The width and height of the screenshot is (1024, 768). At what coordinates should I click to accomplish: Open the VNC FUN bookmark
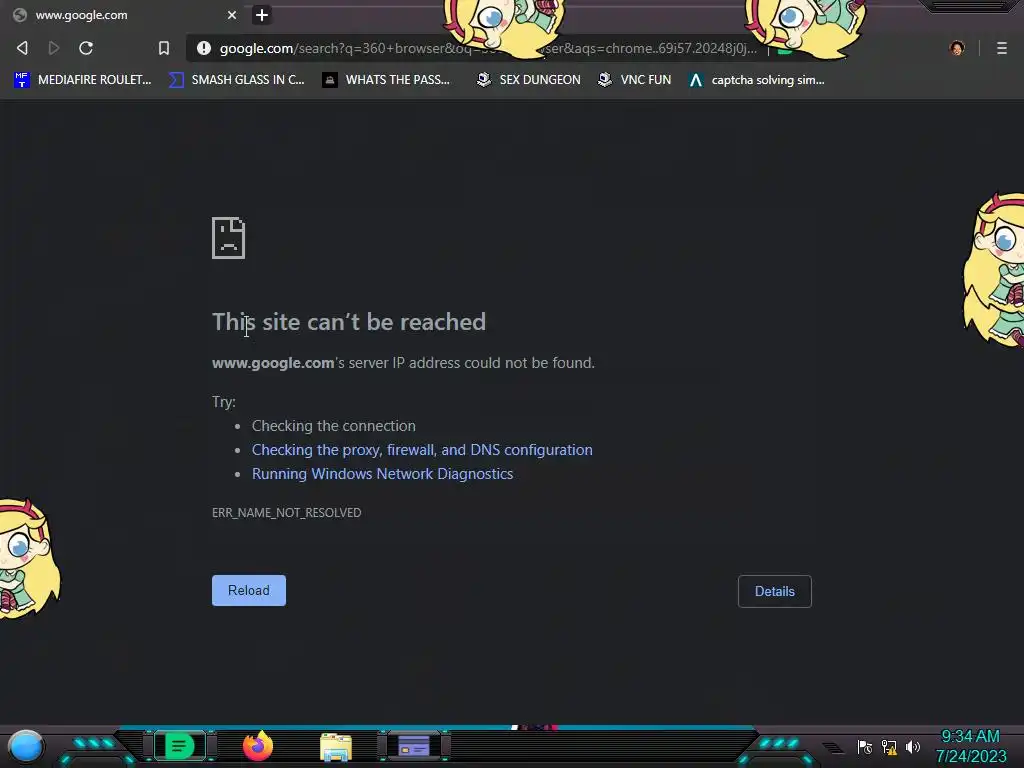pyautogui.click(x=634, y=80)
